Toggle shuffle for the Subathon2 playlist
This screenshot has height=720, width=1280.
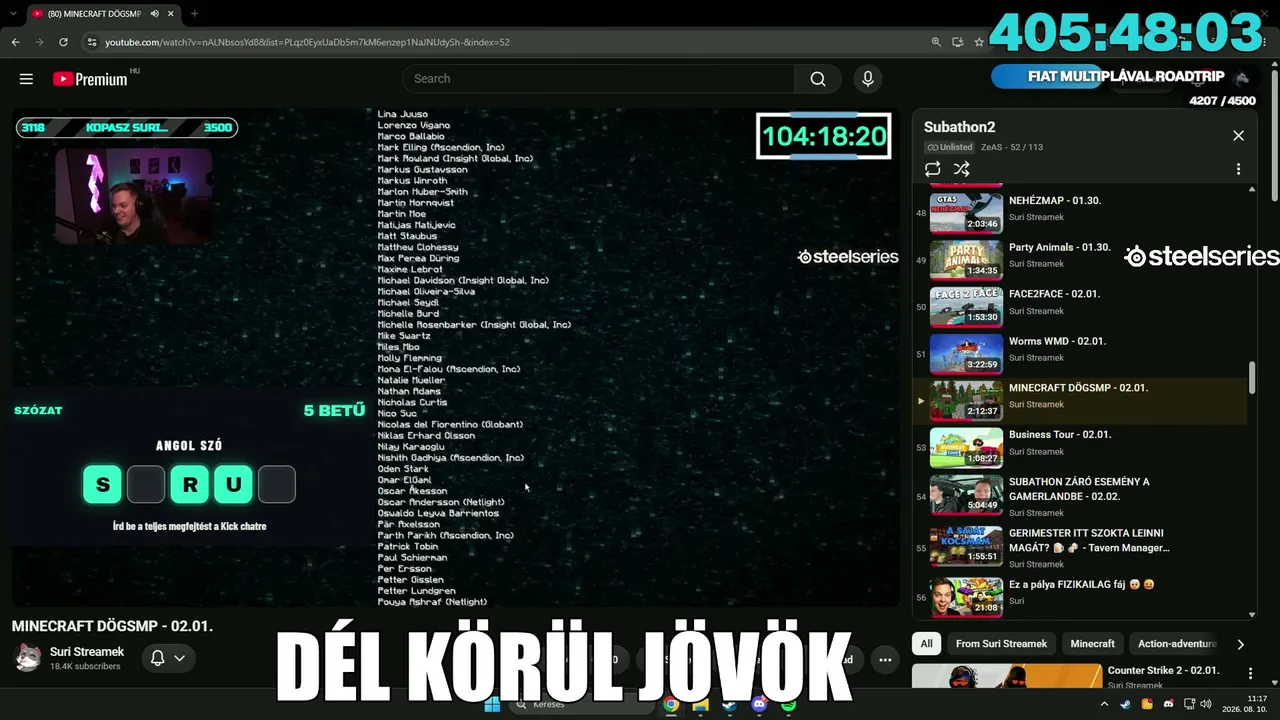coord(961,169)
